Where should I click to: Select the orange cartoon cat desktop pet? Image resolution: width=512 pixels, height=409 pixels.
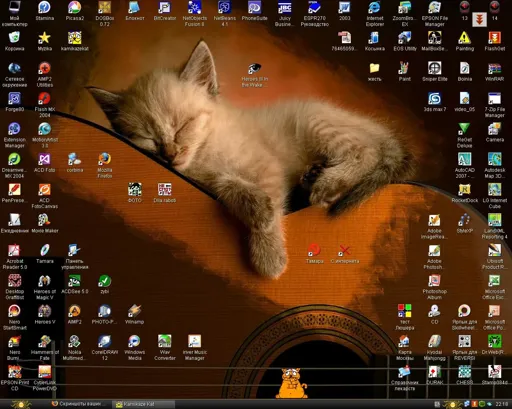pyautogui.click(x=292, y=383)
